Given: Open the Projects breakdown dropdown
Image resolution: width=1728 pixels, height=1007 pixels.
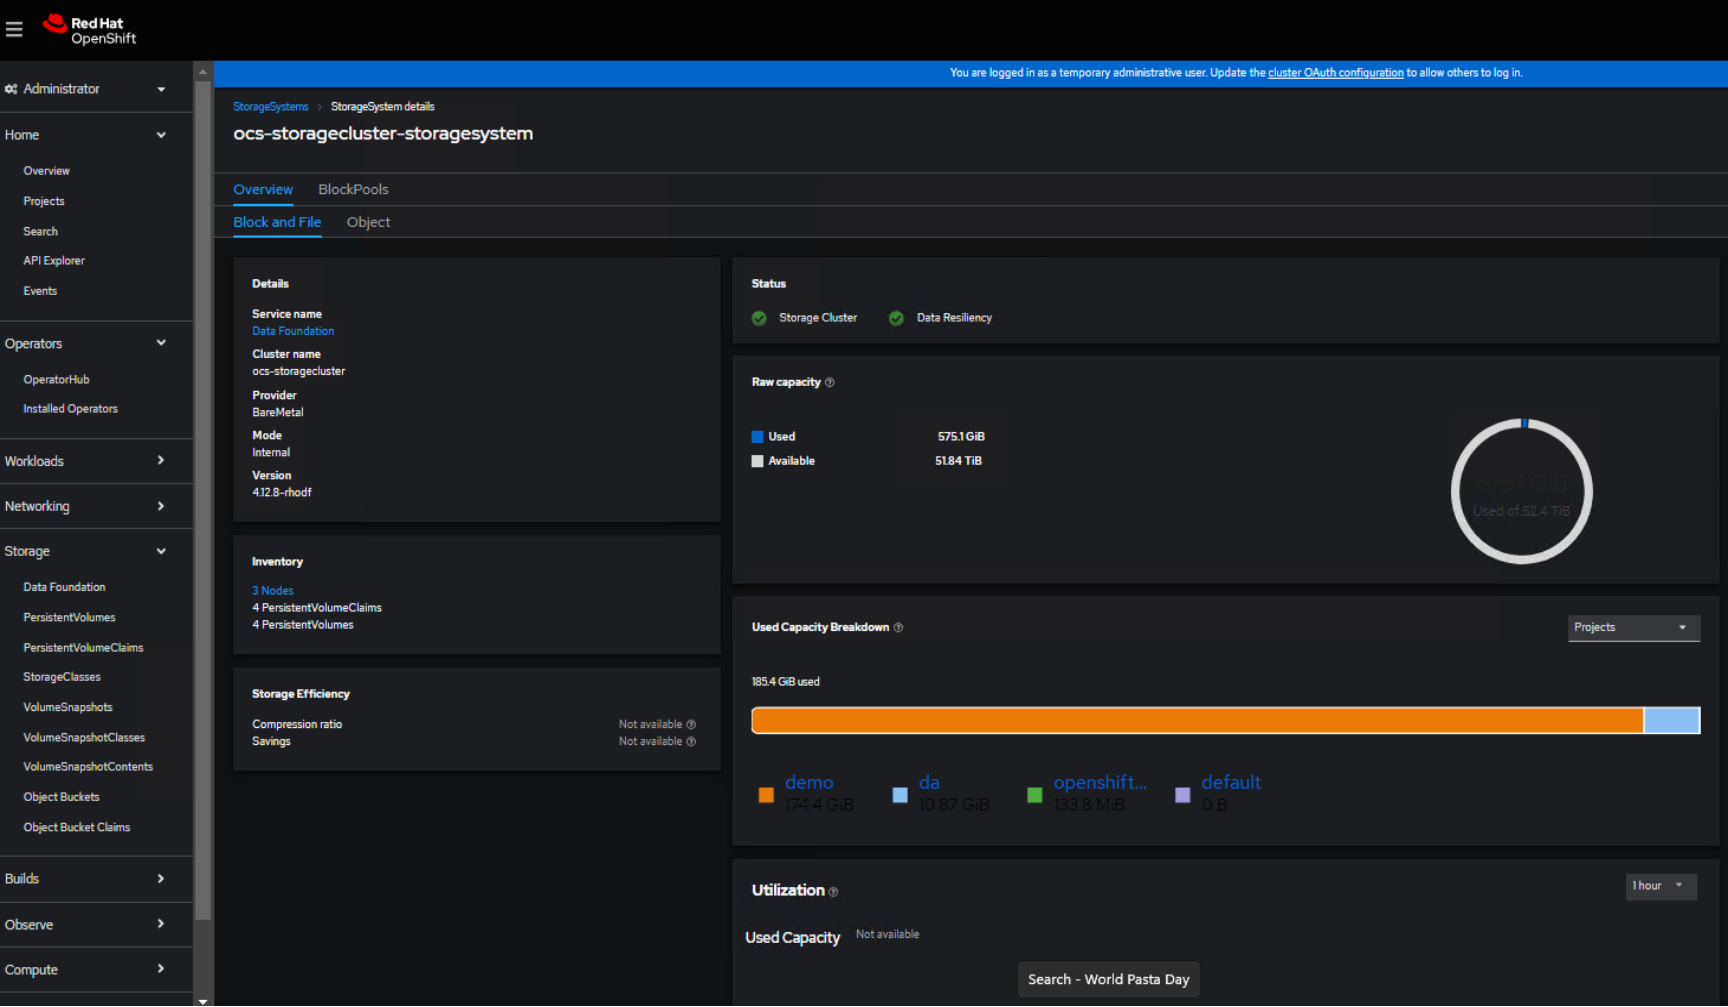Looking at the screenshot, I should point(1634,628).
